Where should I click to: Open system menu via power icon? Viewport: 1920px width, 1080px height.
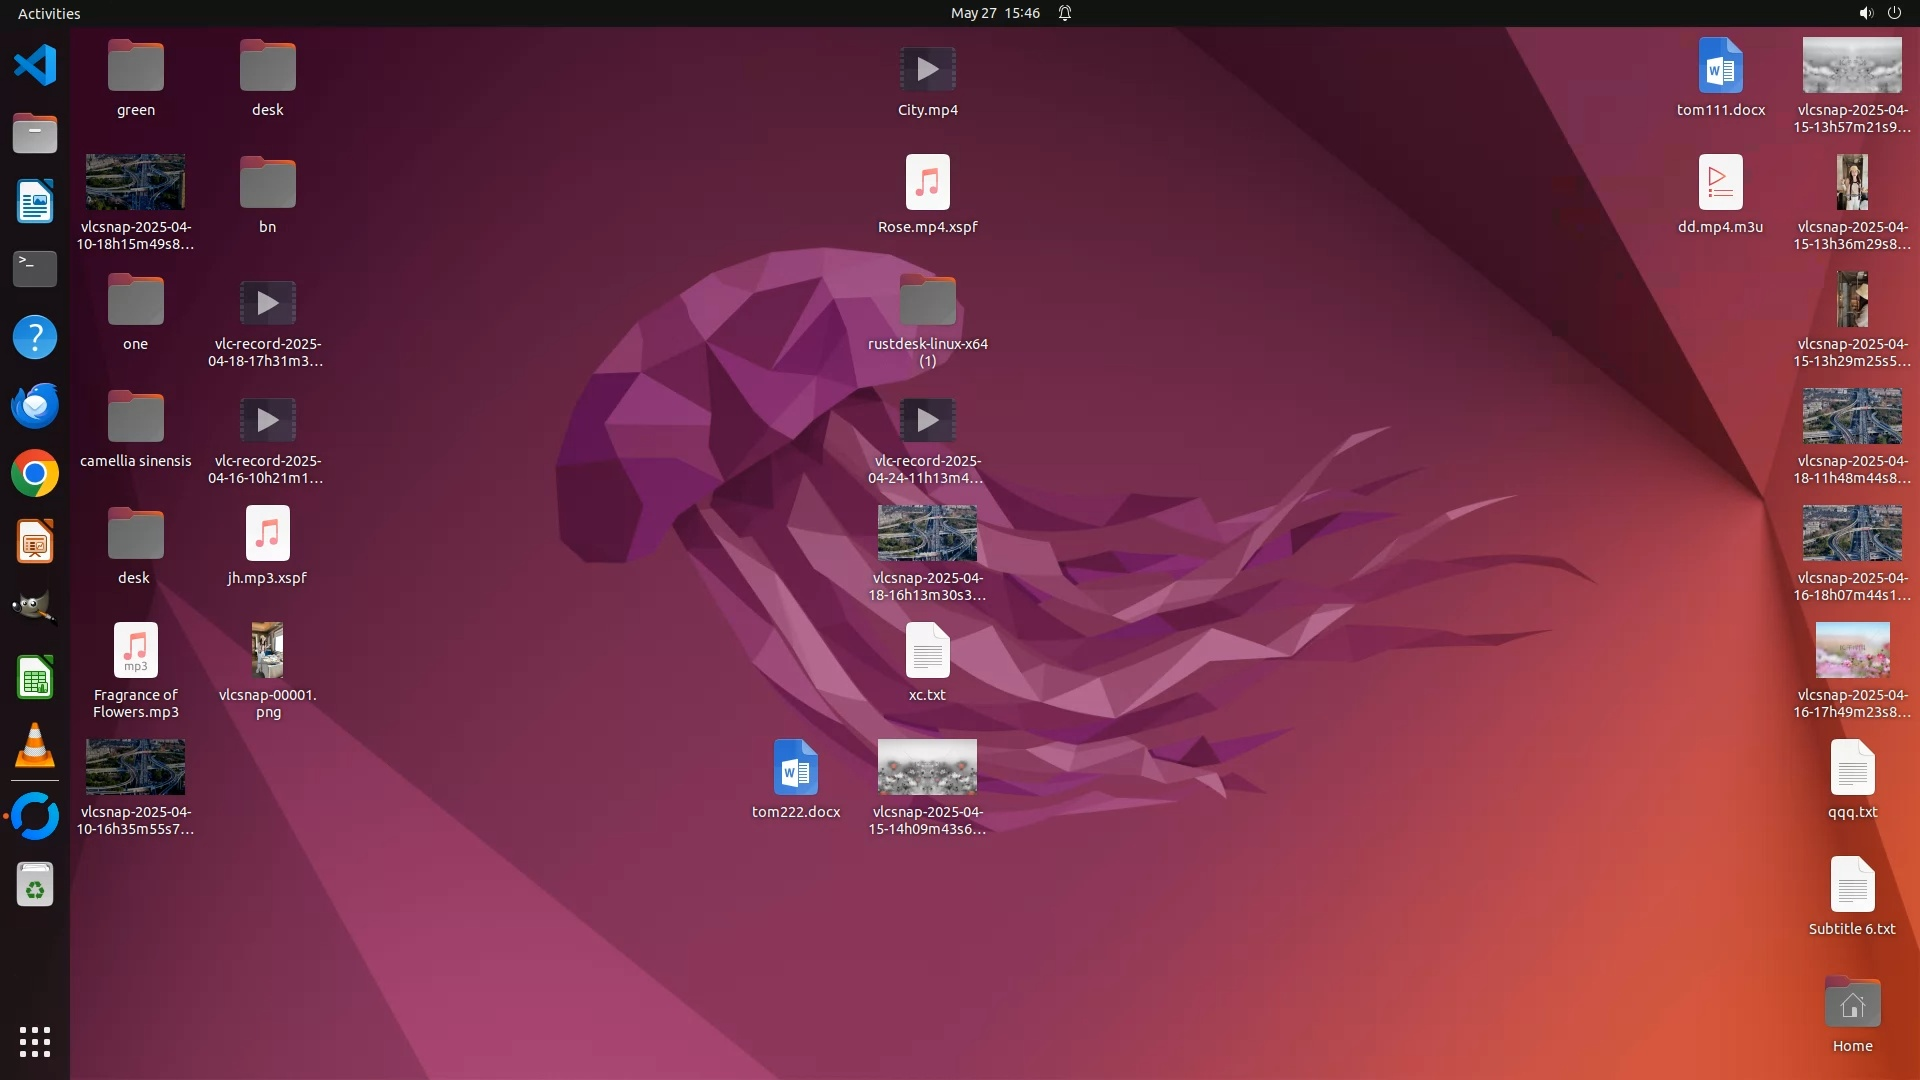click(x=1894, y=13)
